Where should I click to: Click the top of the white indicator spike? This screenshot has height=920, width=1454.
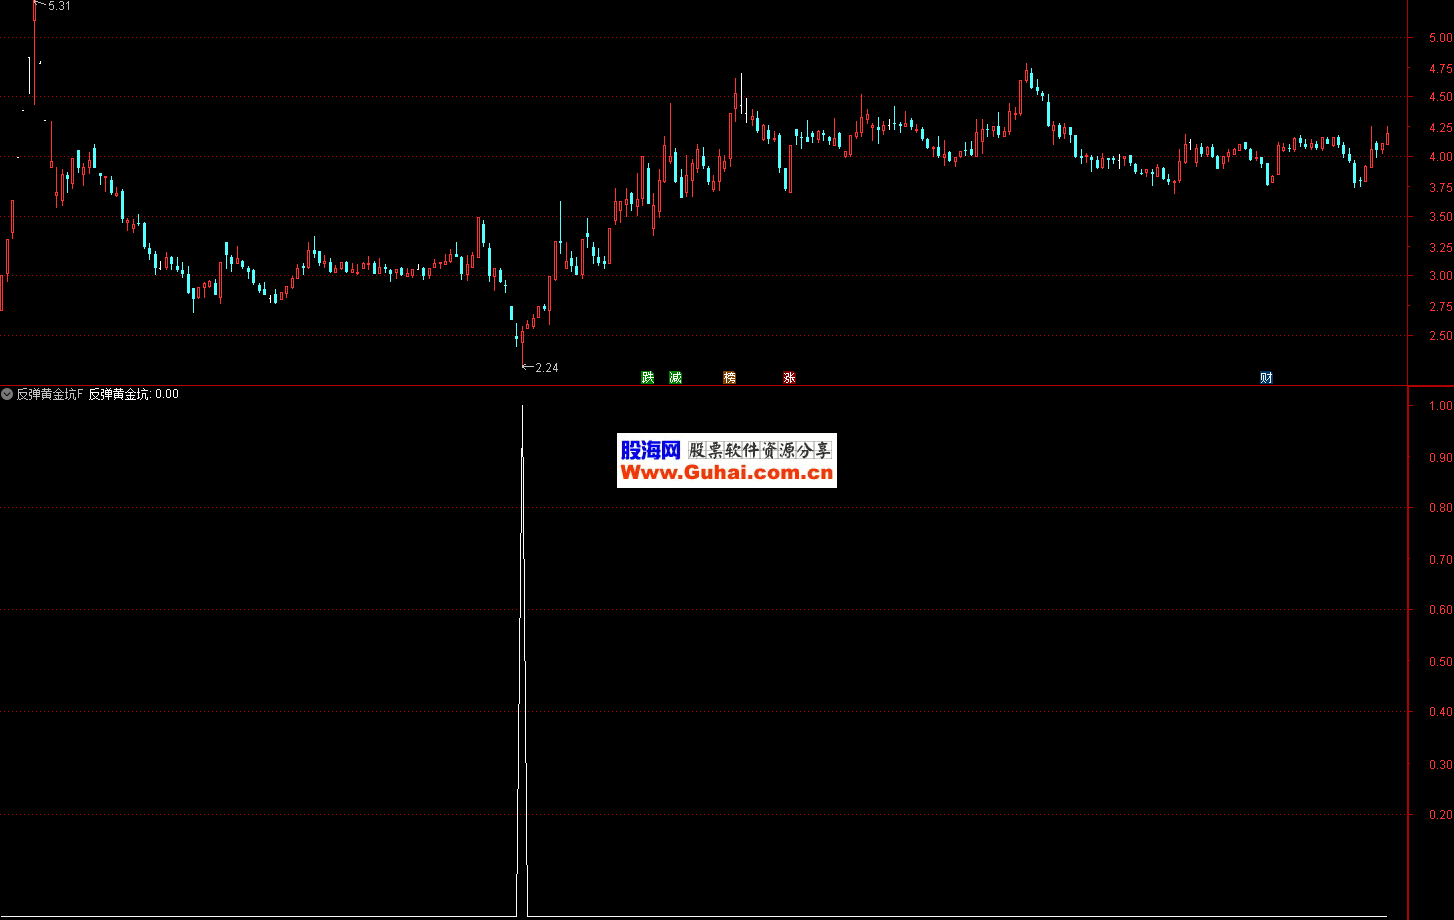(x=522, y=407)
